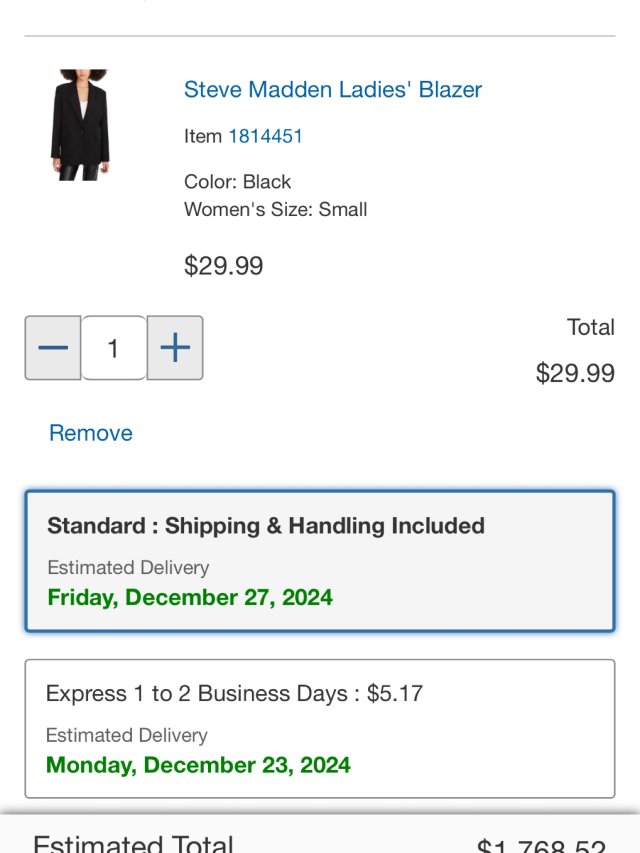Click the Total label above line price
The height and width of the screenshot is (853, 640).
tap(590, 327)
